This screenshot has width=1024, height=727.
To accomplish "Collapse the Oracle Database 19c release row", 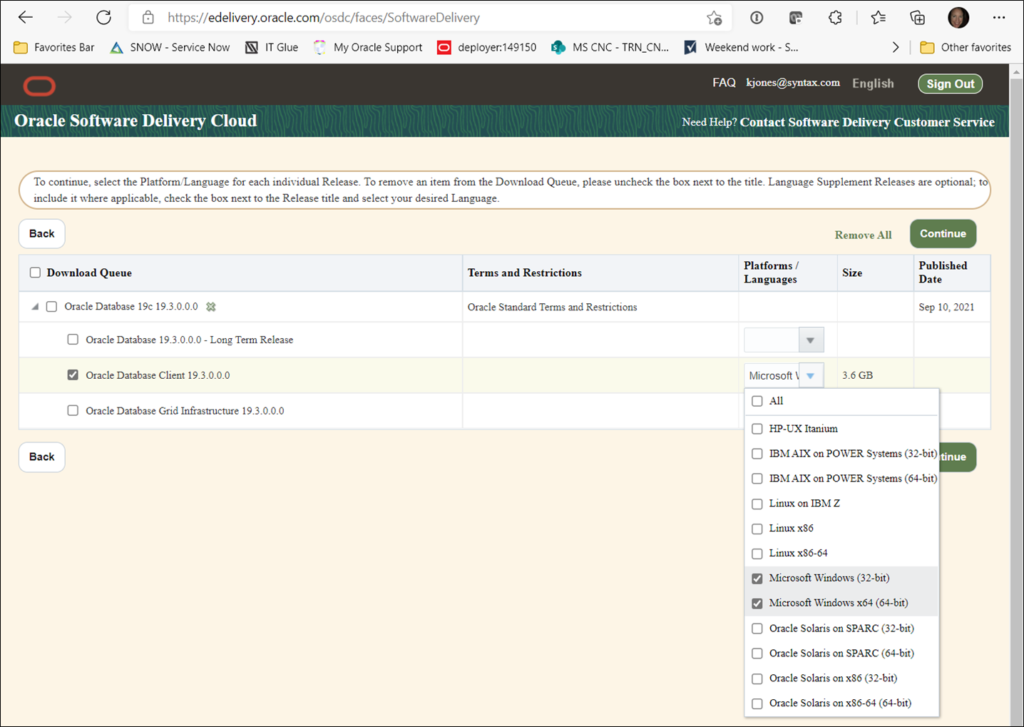I will (x=34, y=307).
